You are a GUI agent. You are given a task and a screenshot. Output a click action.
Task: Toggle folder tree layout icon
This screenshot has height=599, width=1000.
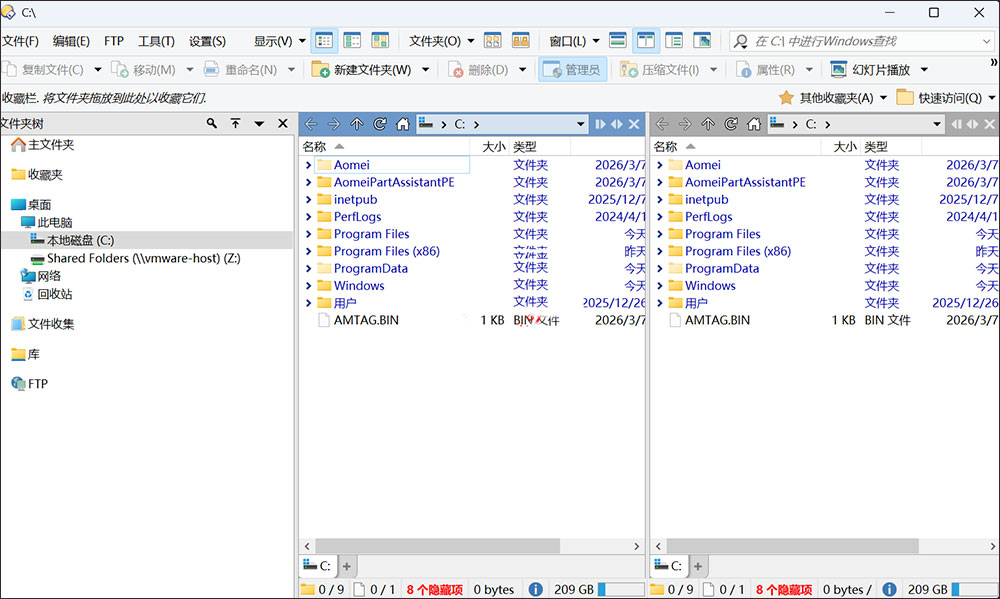[x=673, y=41]
